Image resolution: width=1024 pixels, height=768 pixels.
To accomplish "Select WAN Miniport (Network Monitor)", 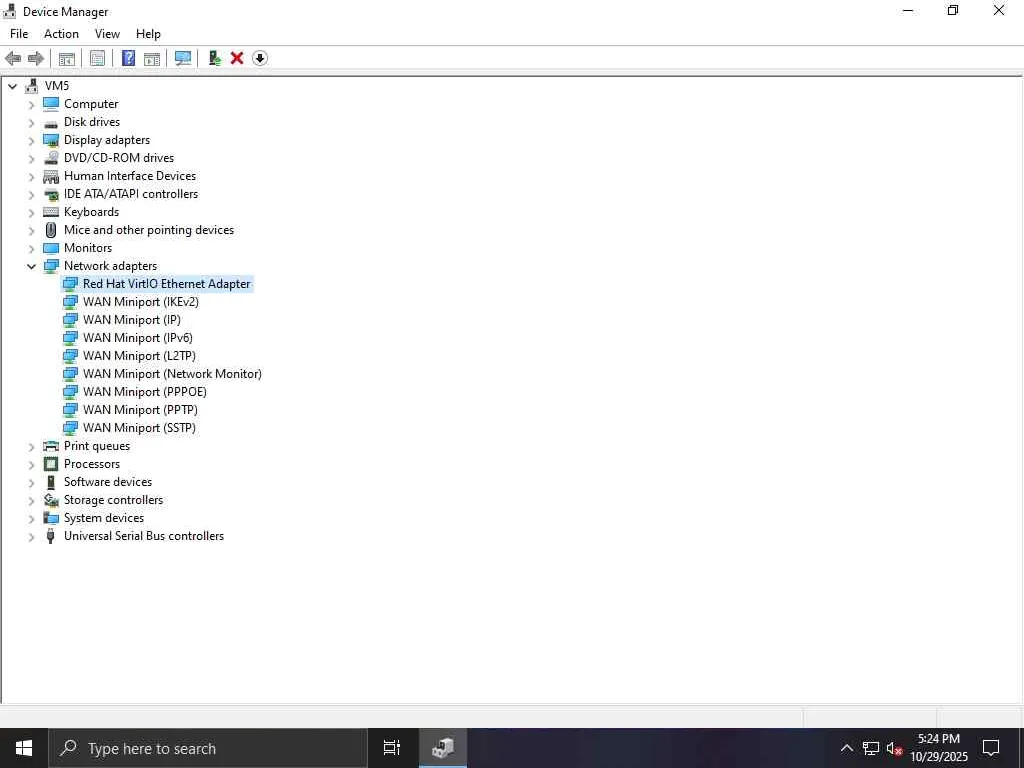I will 172,374.
